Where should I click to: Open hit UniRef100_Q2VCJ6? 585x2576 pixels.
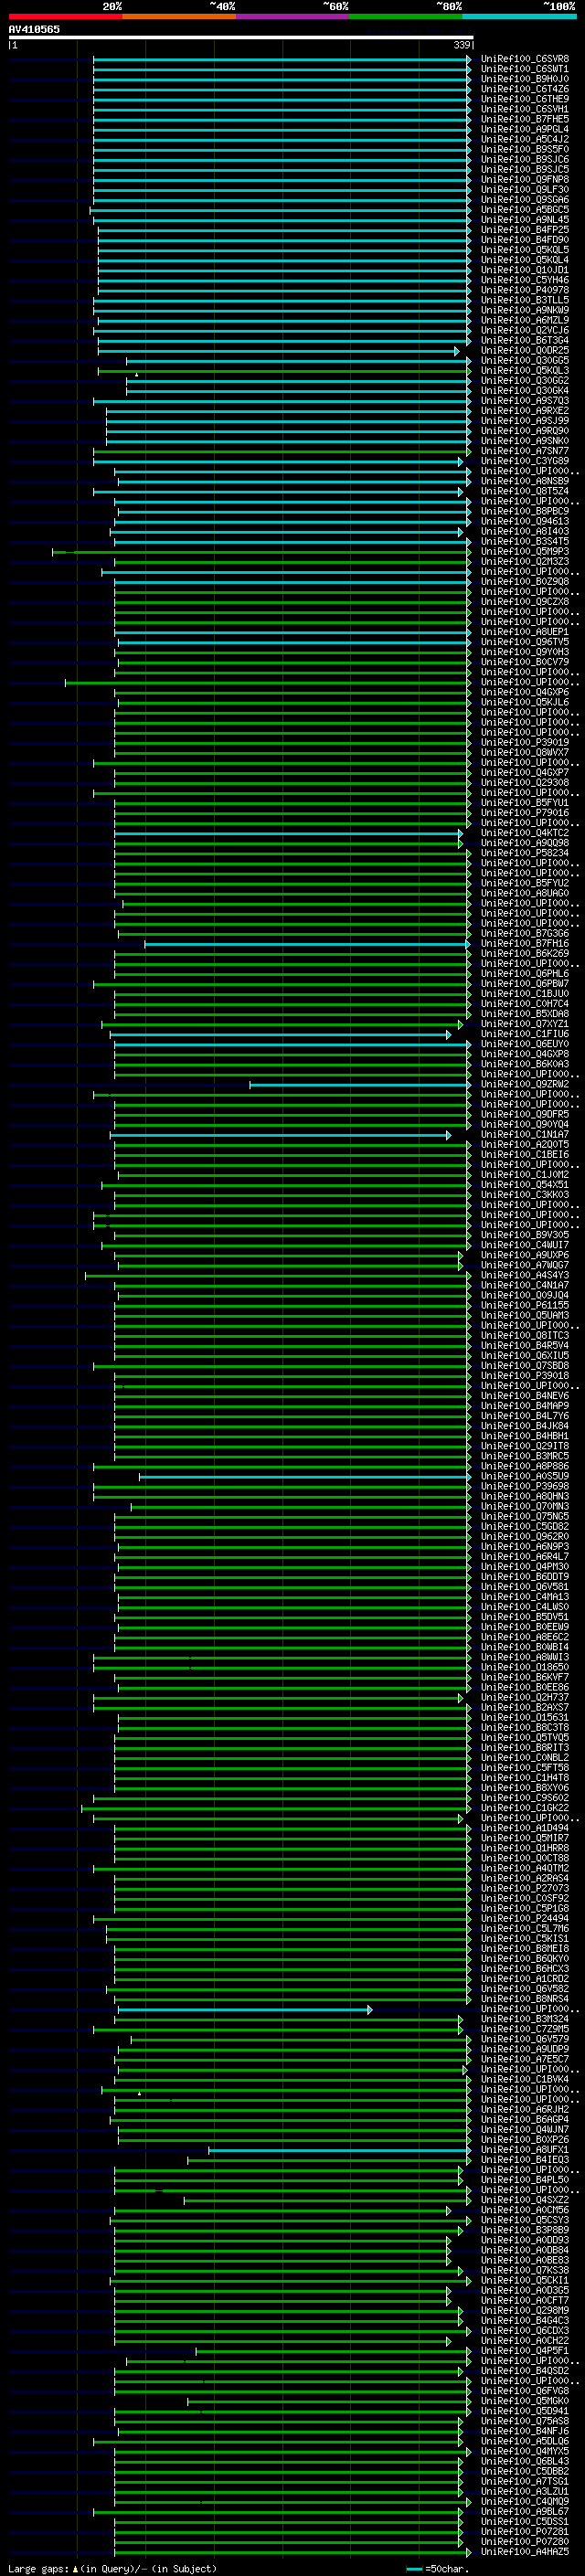tap(525, 330)
